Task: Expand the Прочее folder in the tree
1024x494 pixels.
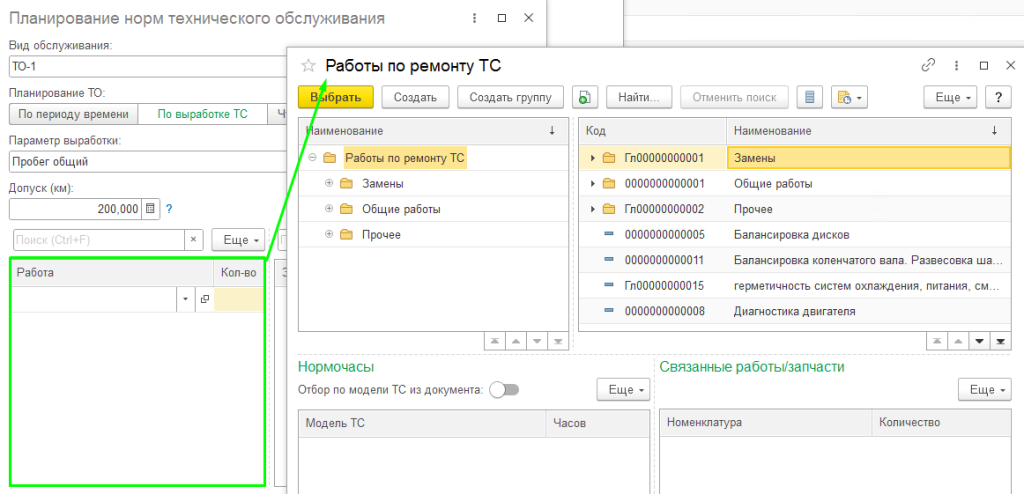Action: 329,235
